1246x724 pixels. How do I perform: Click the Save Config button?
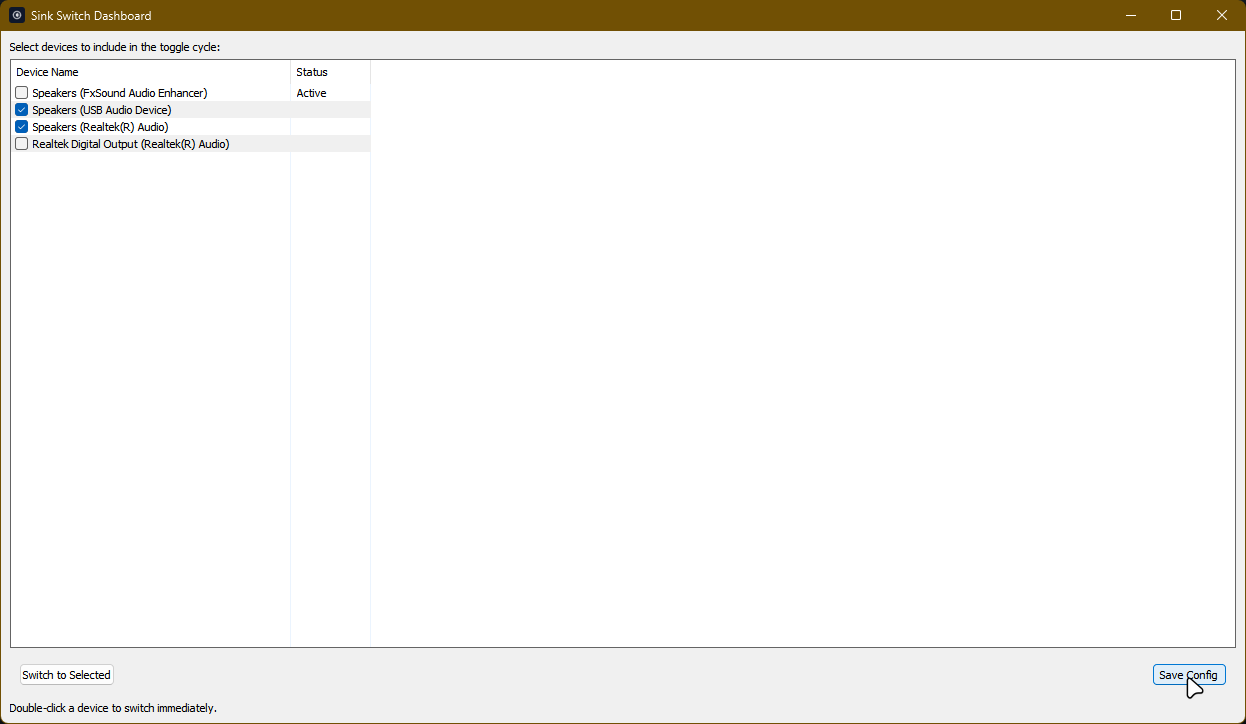[x=1189, y=674]
